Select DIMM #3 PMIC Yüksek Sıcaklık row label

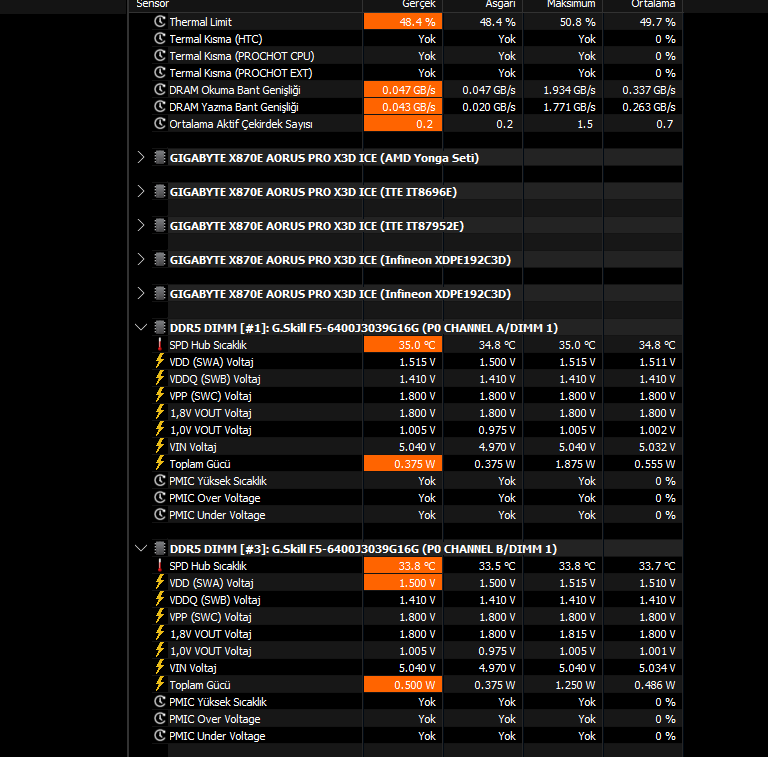pyautogui.click(x=218, y=702)
